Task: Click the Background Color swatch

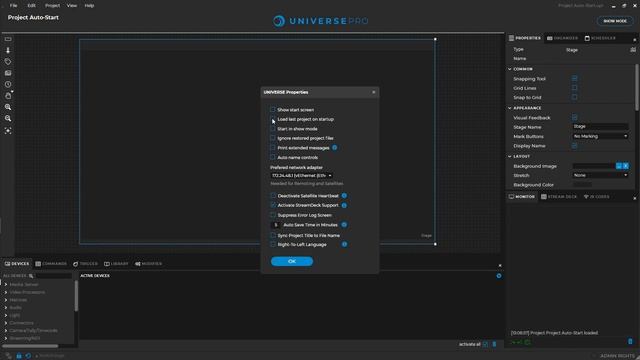Action: [x=582, y=185]
